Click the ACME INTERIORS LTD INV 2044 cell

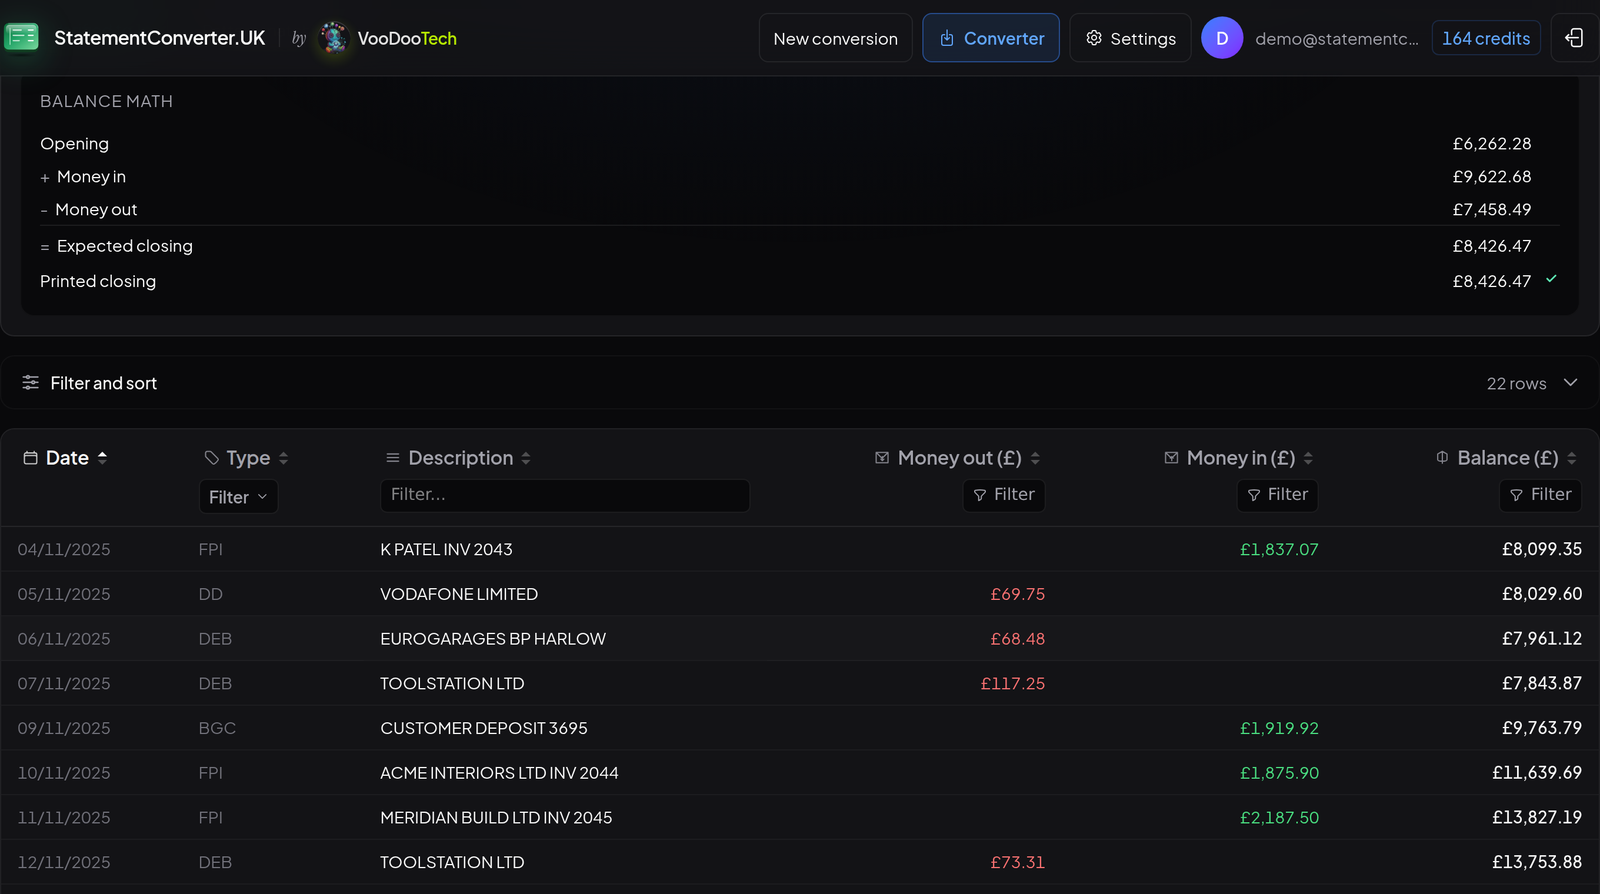coord(499,773)
